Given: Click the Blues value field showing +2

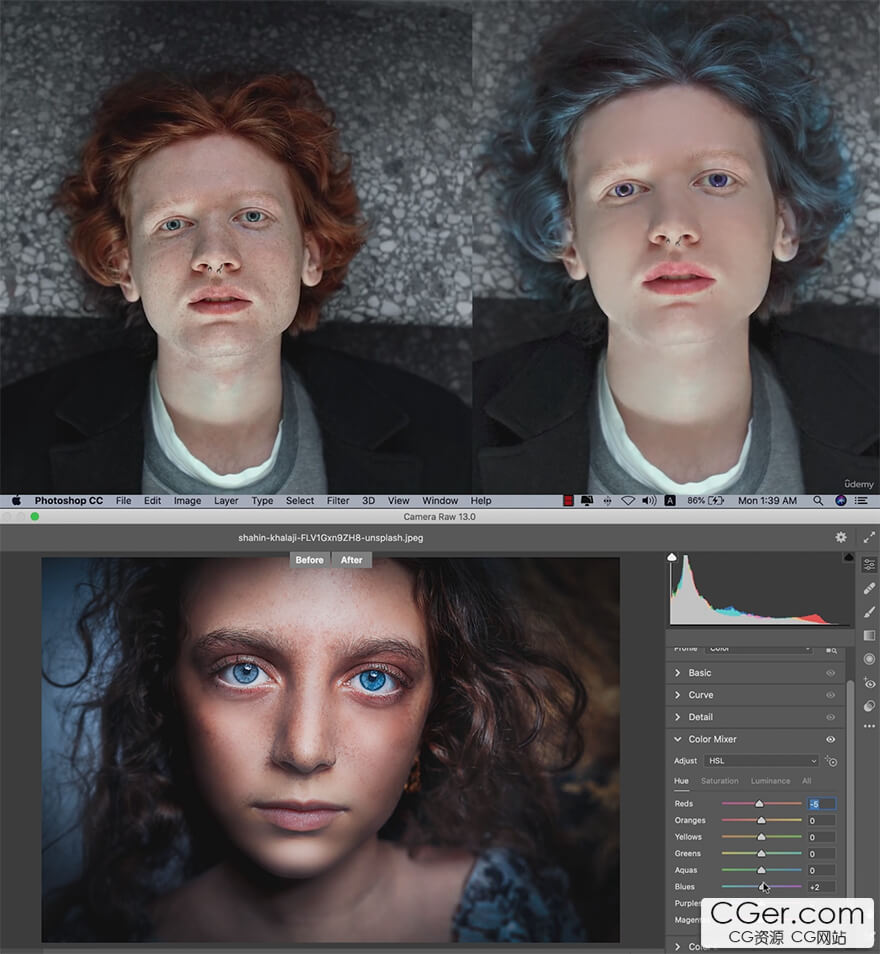Looking at the screenshot, I should [x=822, y=887].
